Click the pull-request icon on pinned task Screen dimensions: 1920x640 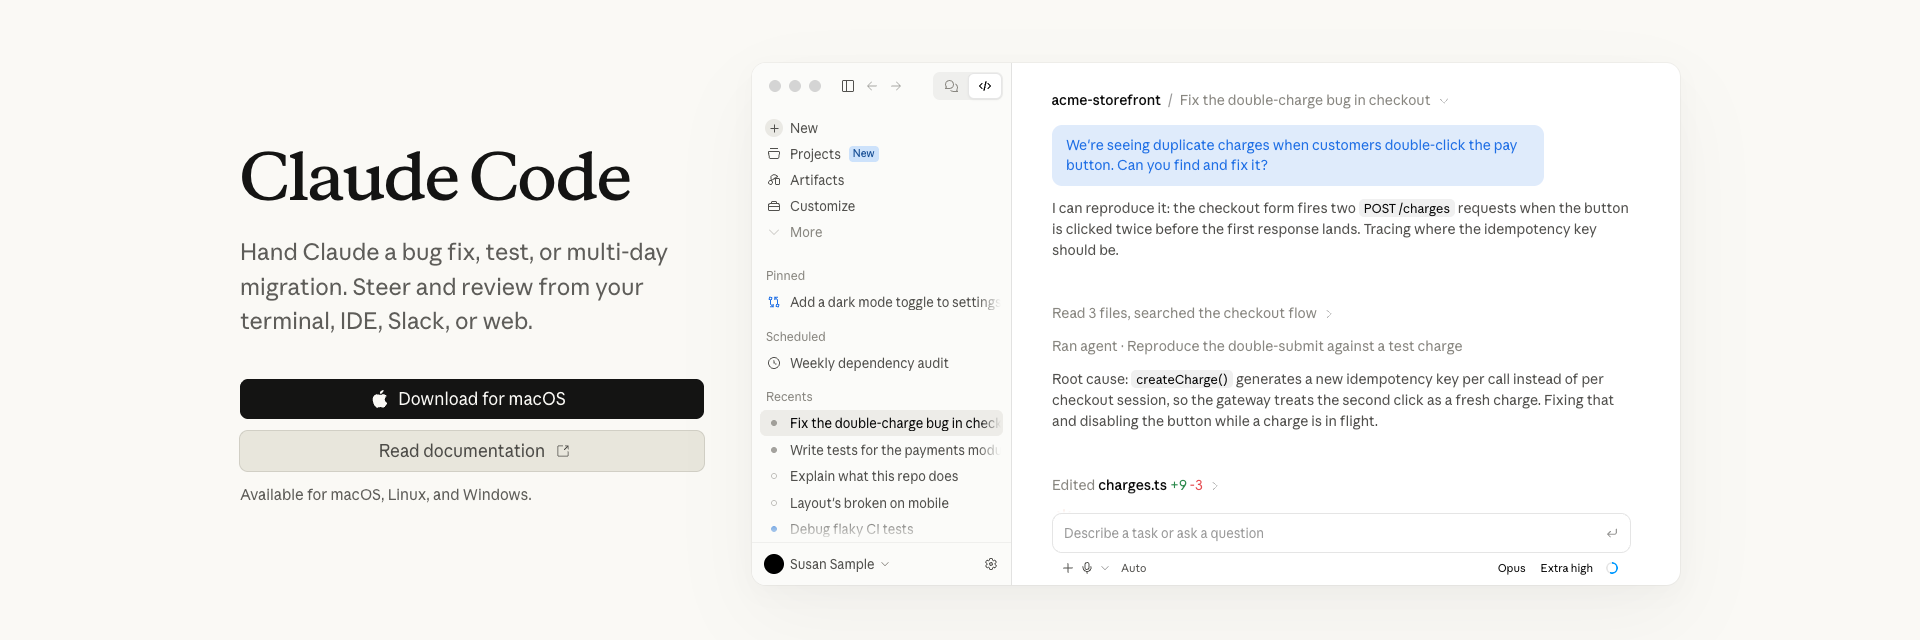click(x=774, y=302)
